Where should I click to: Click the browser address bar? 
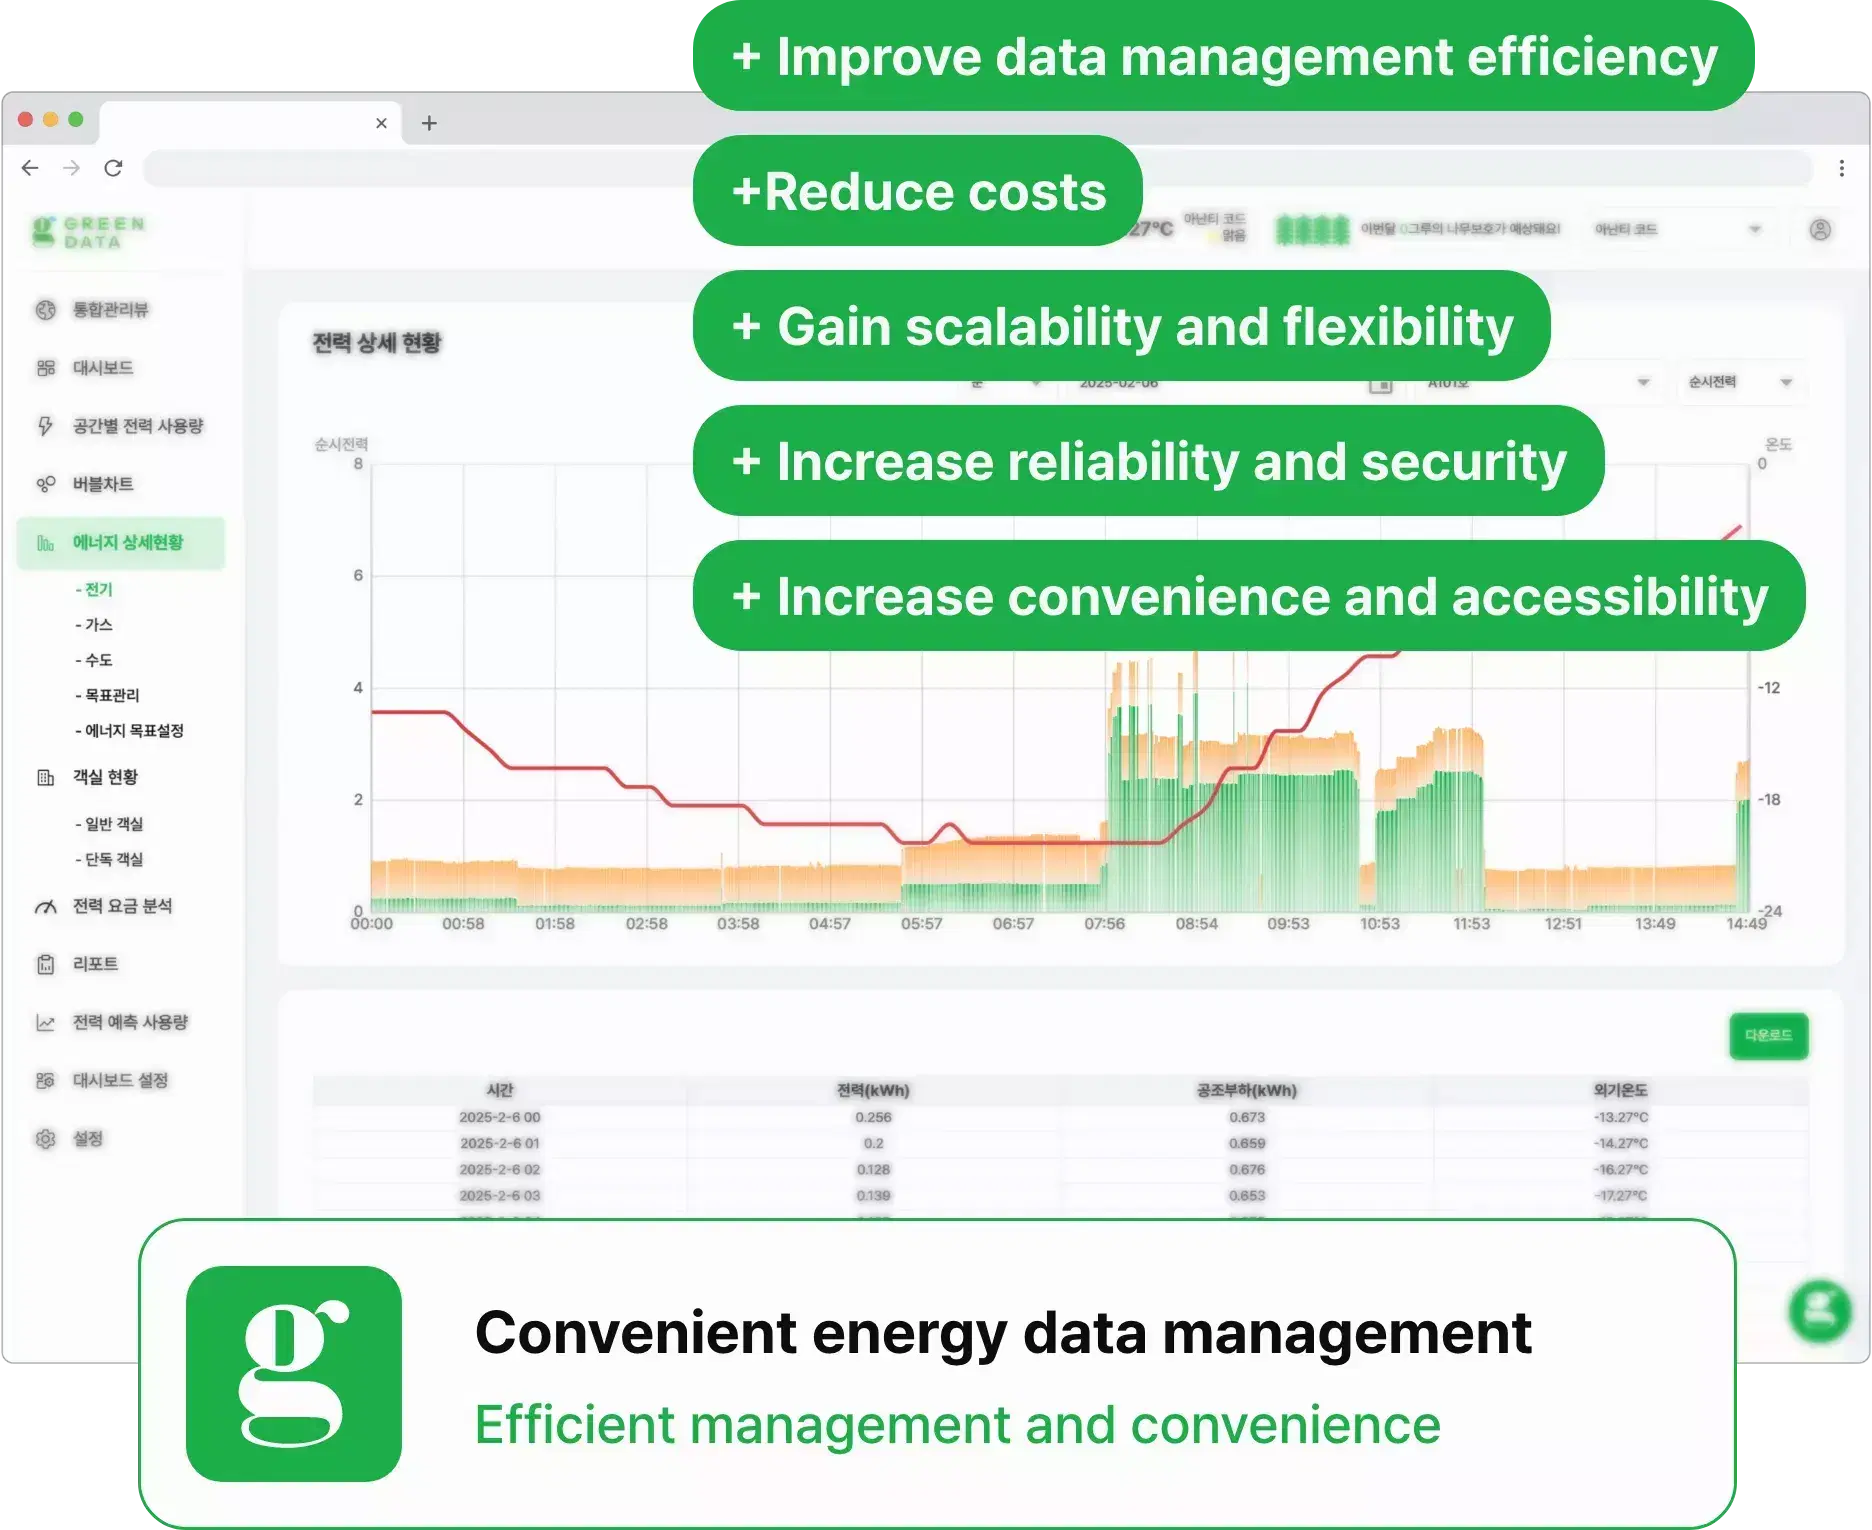[976, 168]
